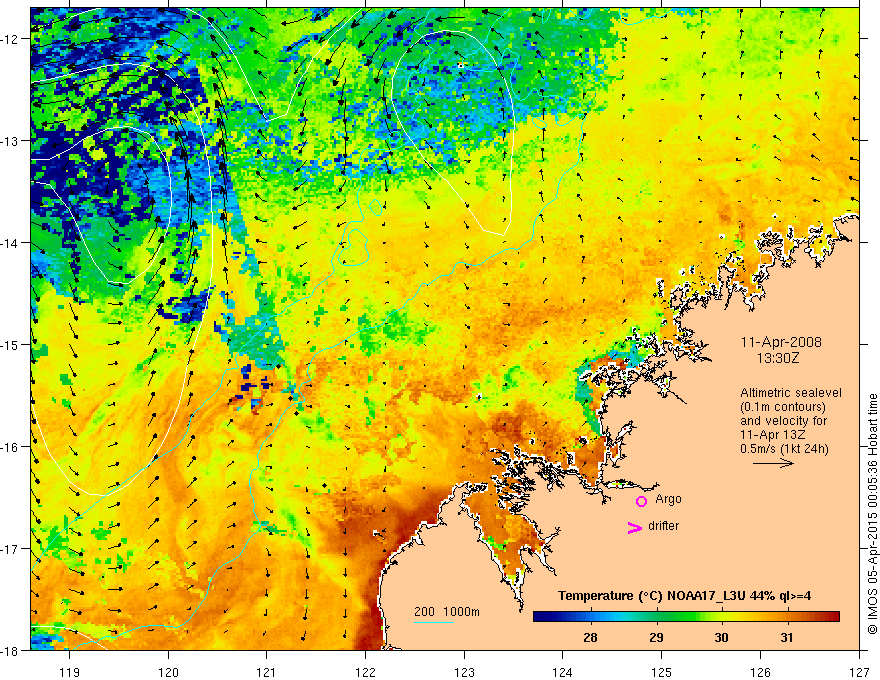This screenshot has height=680, width=880.
Task: Click the time text 13:30Z
Action: 777,358
